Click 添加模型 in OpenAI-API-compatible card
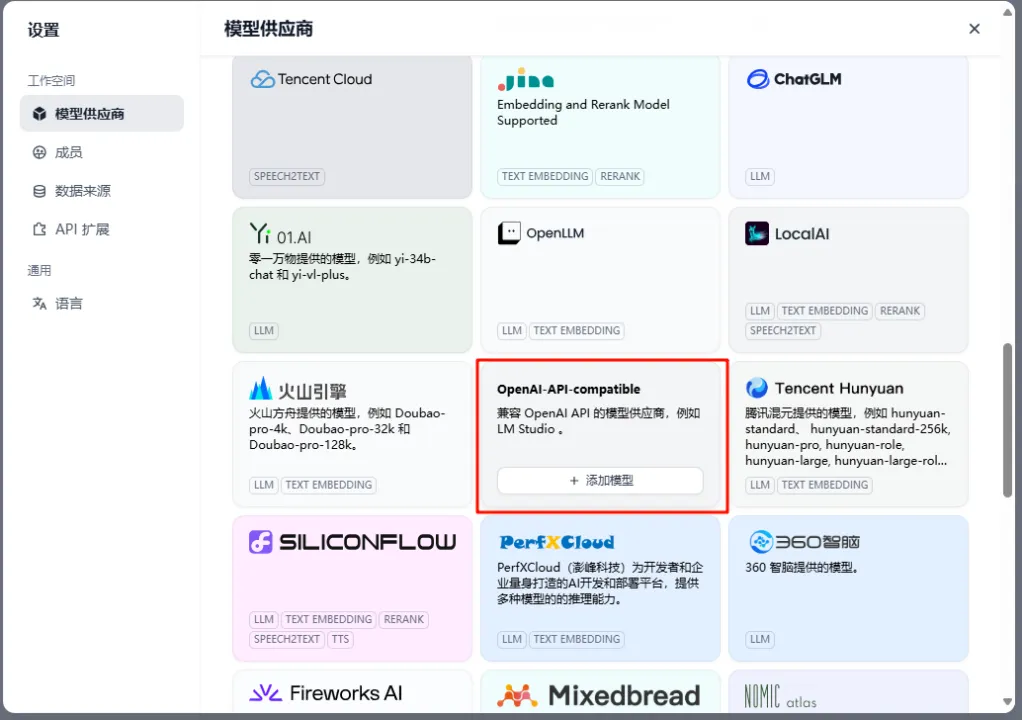The image size is (1022, 720). 600,480
